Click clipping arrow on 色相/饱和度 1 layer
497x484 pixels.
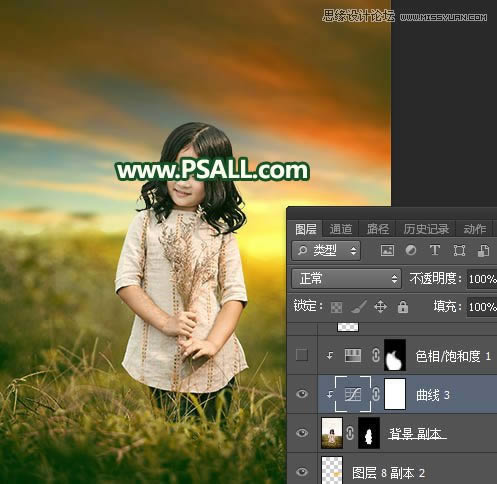click(x=330, y=356)
